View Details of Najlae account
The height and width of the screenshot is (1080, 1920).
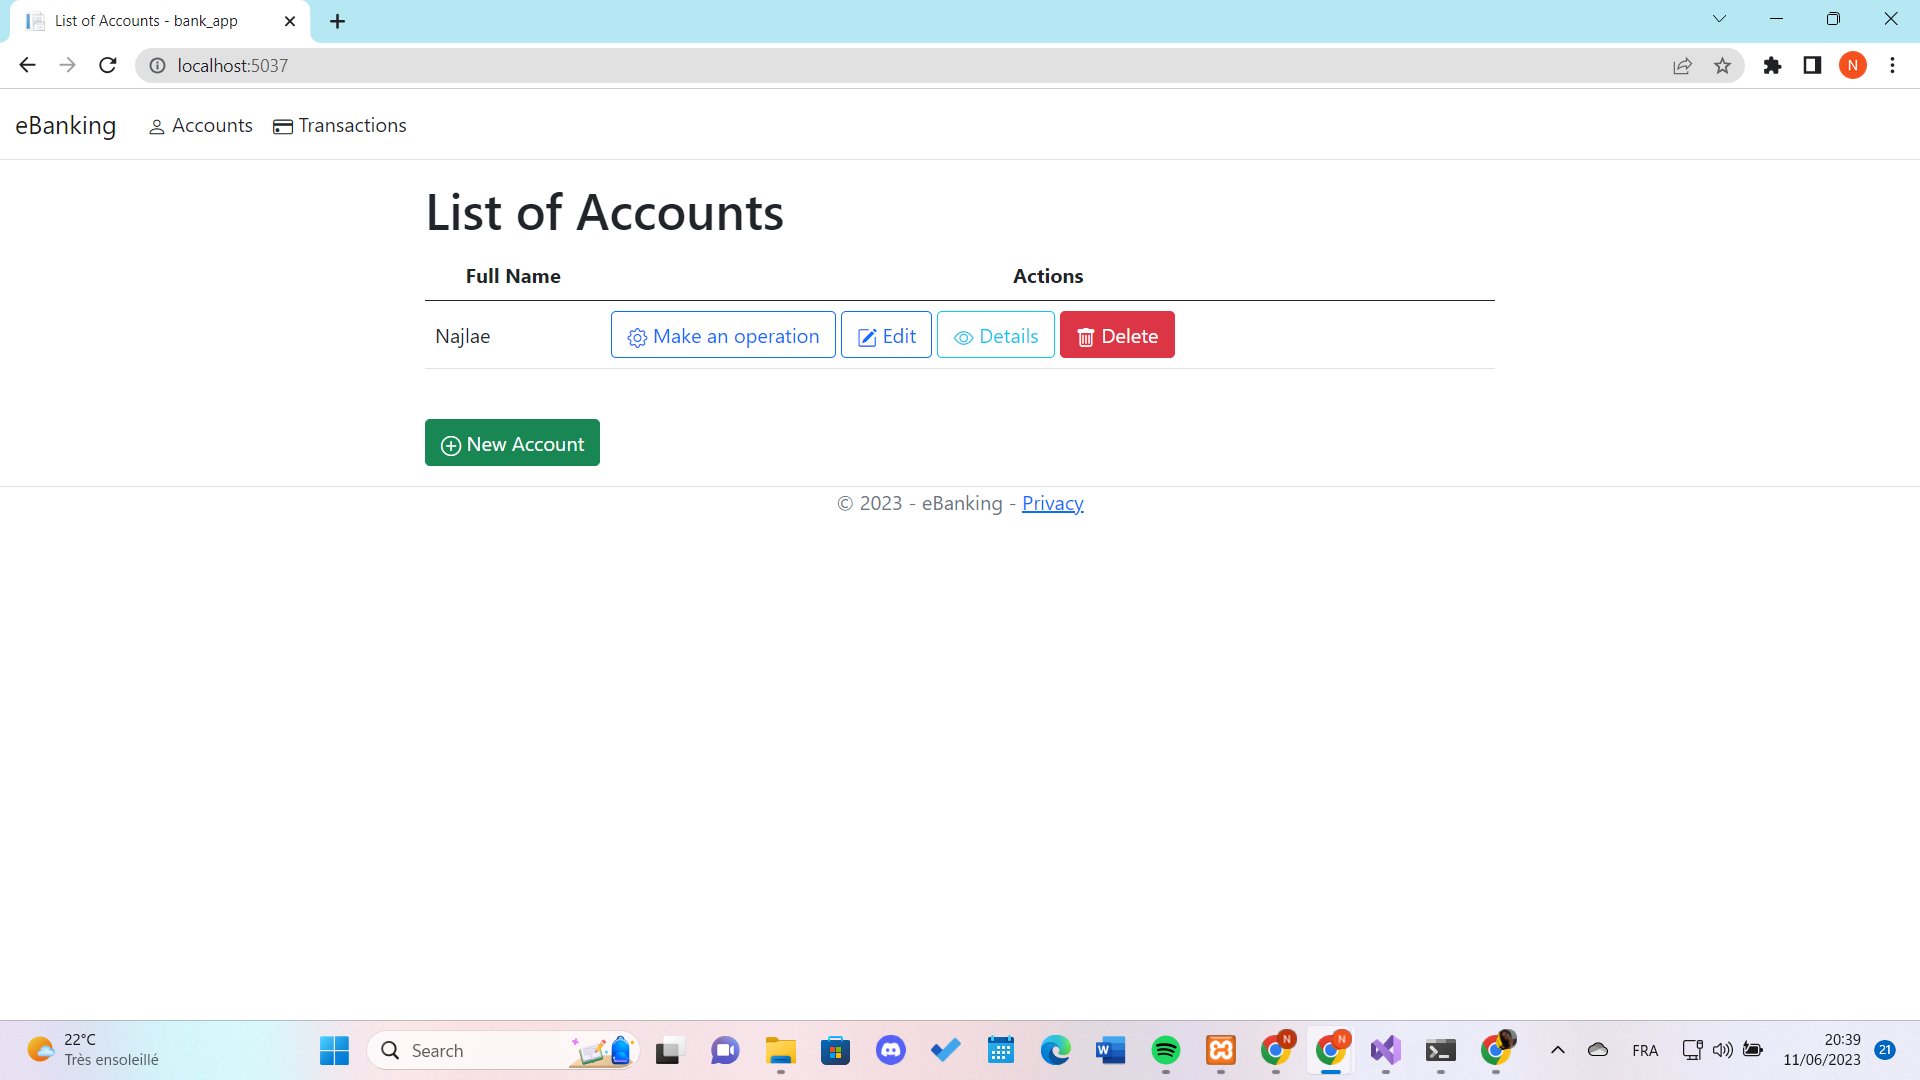(995, 336)
